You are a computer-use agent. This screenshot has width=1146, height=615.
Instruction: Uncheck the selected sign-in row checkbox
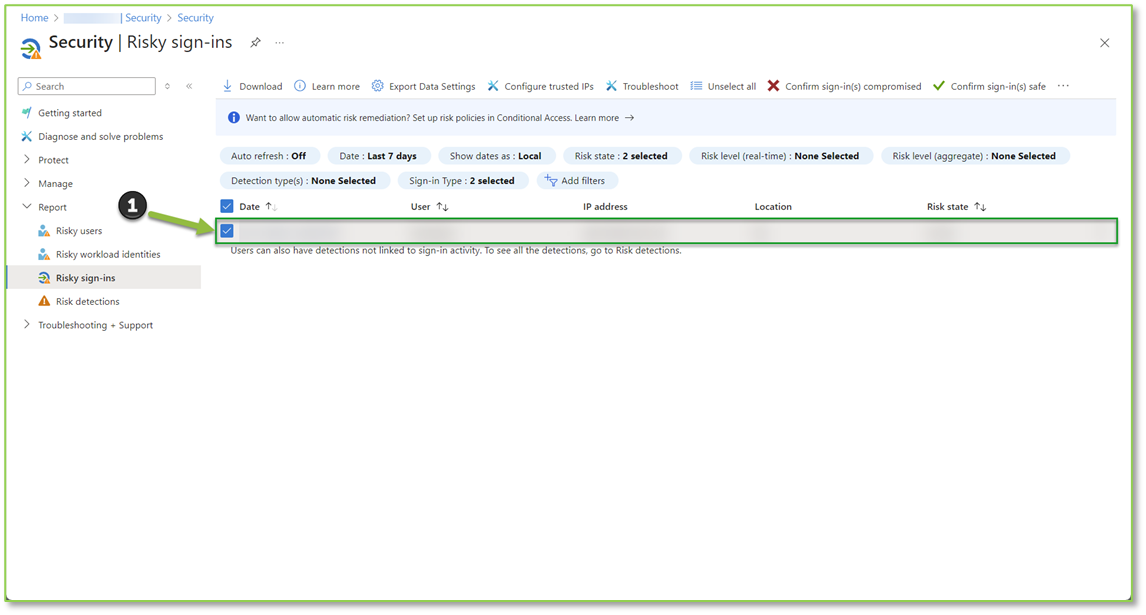point(227,229)
